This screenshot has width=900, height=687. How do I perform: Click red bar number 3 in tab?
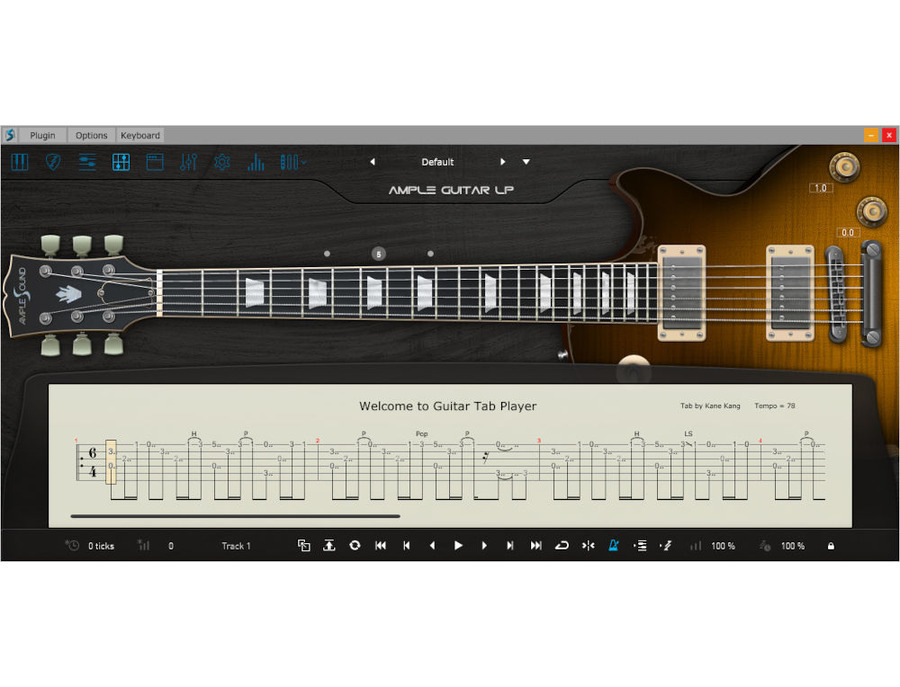point(538,441)
